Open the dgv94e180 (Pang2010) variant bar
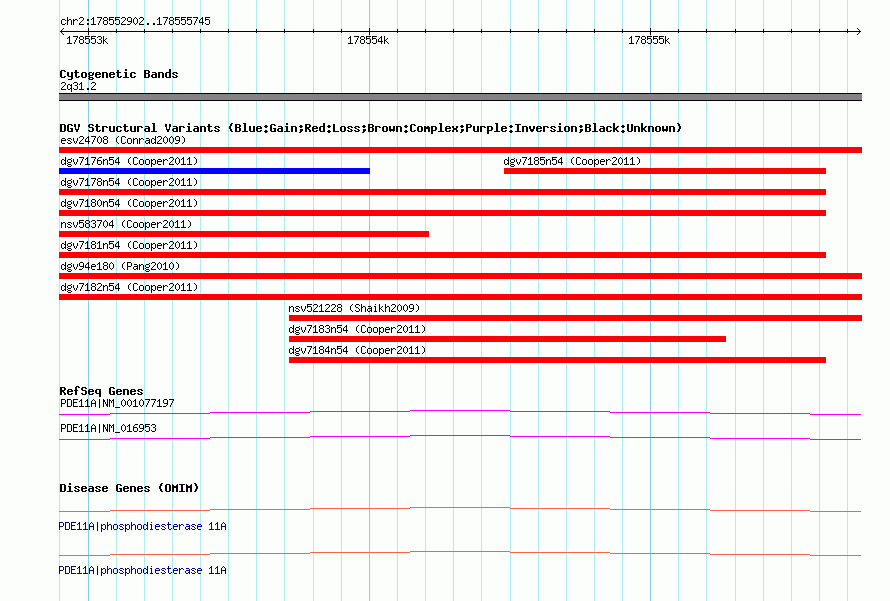This screenshot has width=890, height=601. [460, 276]
